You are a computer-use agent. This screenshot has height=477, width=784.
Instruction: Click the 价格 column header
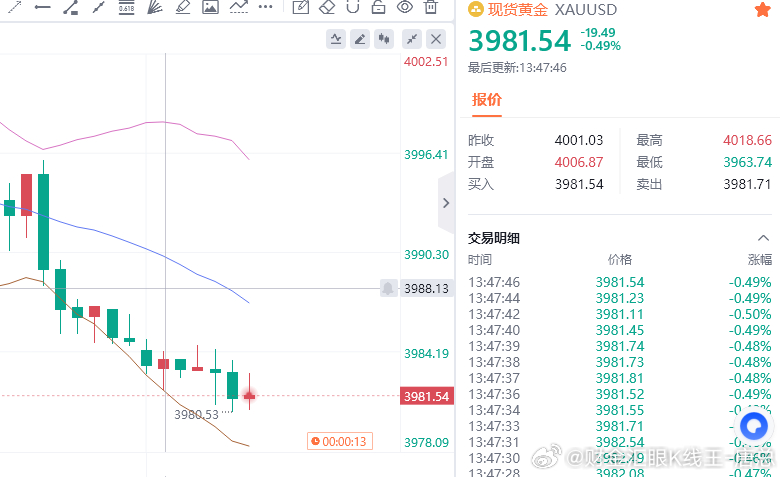tap(620, 260)
